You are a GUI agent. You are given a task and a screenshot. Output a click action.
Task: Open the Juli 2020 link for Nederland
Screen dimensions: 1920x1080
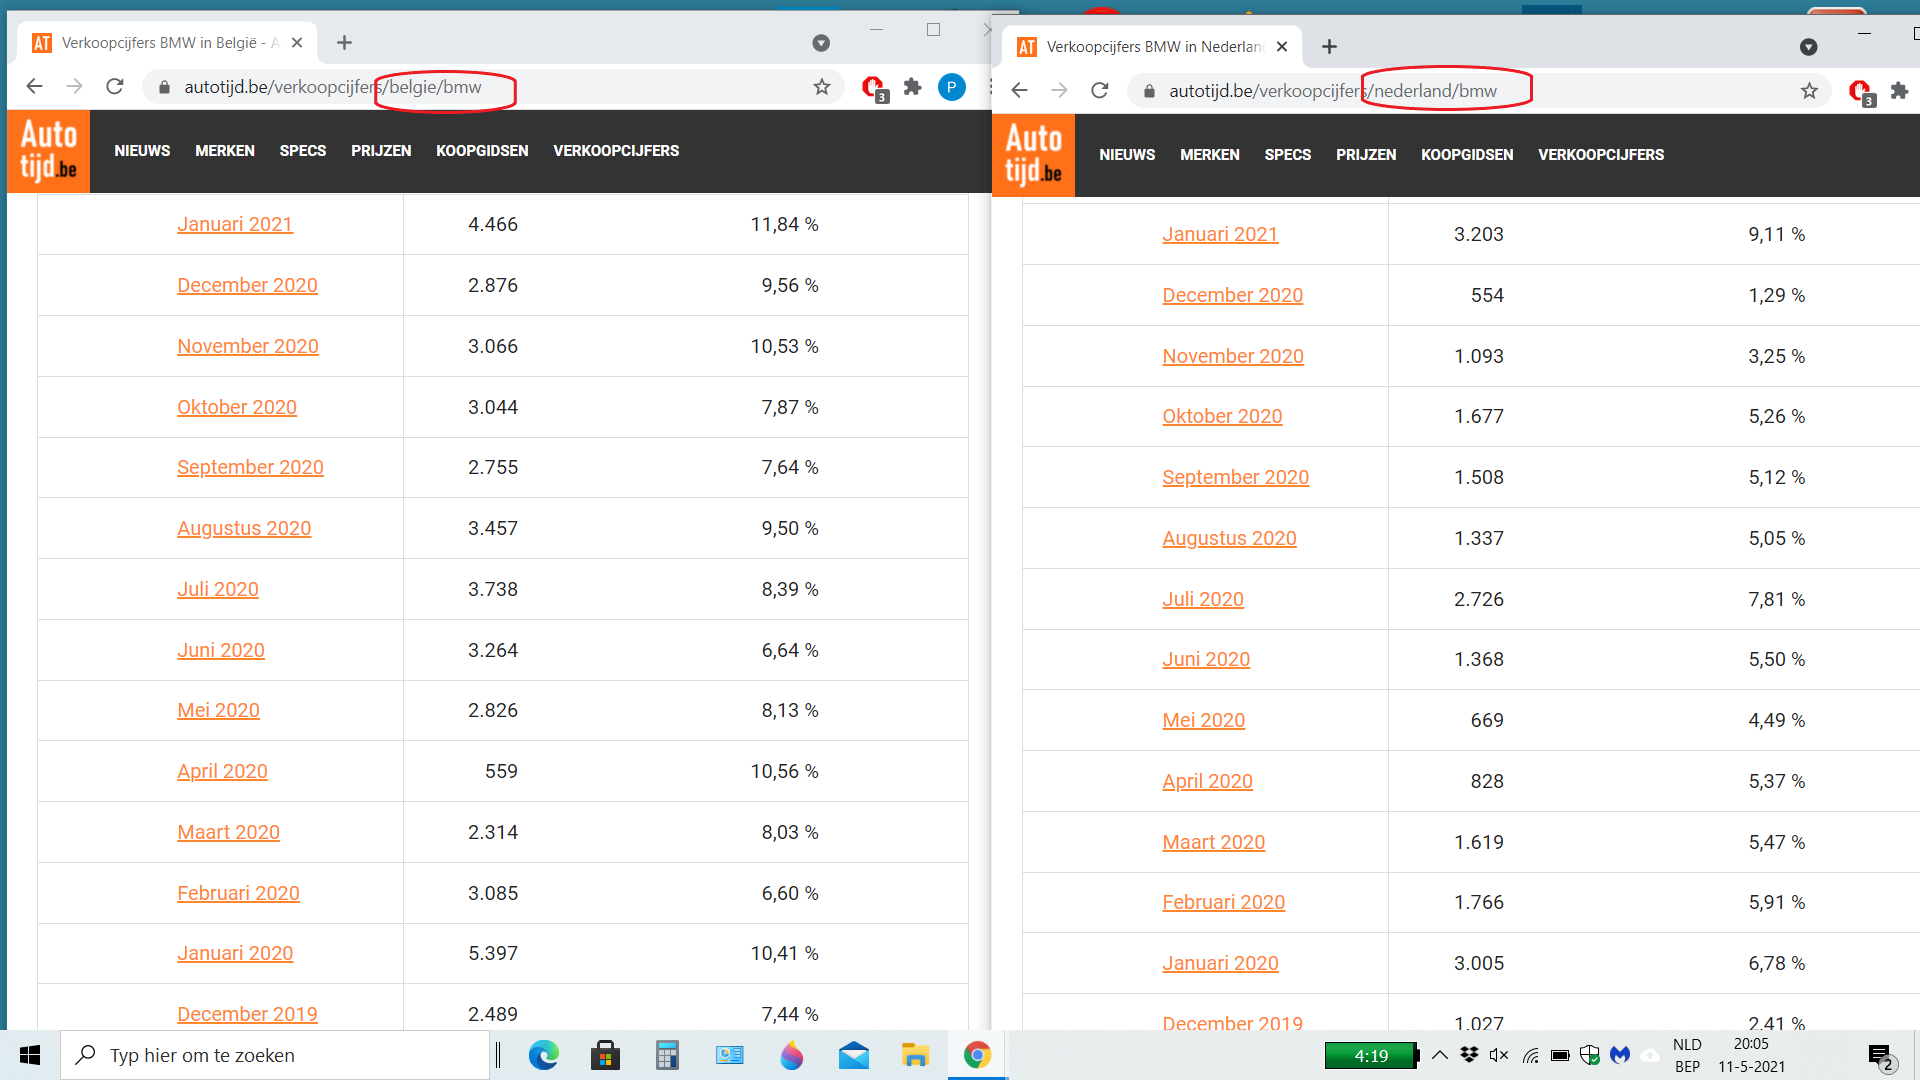click(1202, 599)
